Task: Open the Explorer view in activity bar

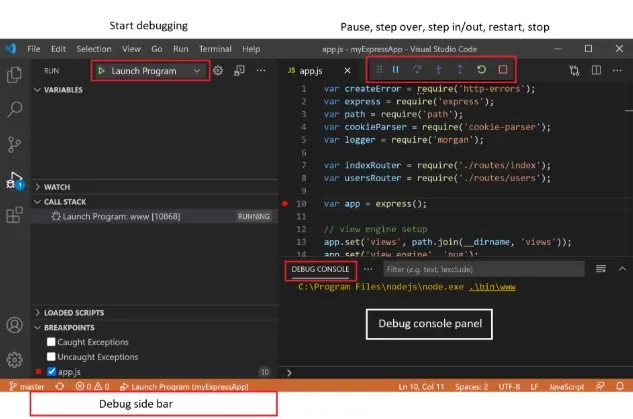Action: pyautogui.click(x=15, y=75)
